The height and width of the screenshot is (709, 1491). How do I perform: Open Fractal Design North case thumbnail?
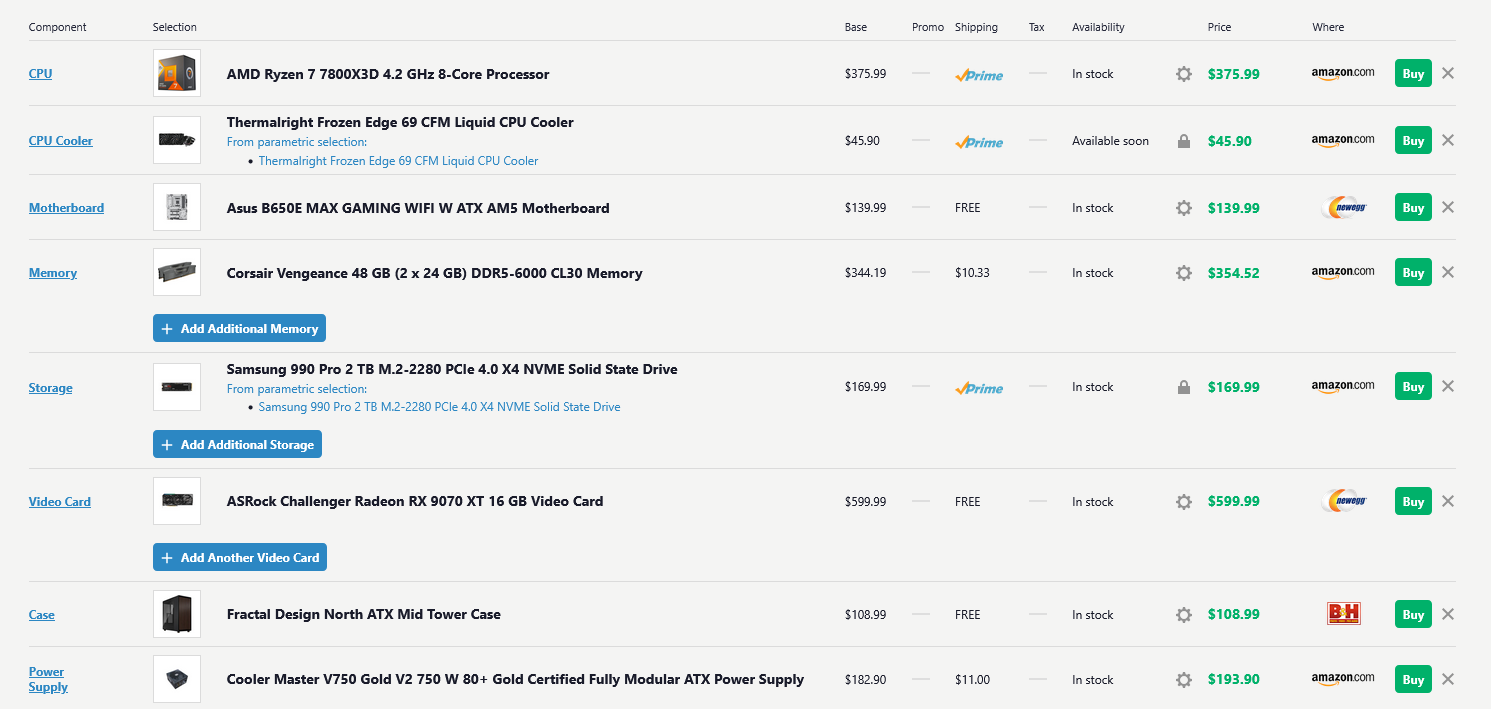177,614
